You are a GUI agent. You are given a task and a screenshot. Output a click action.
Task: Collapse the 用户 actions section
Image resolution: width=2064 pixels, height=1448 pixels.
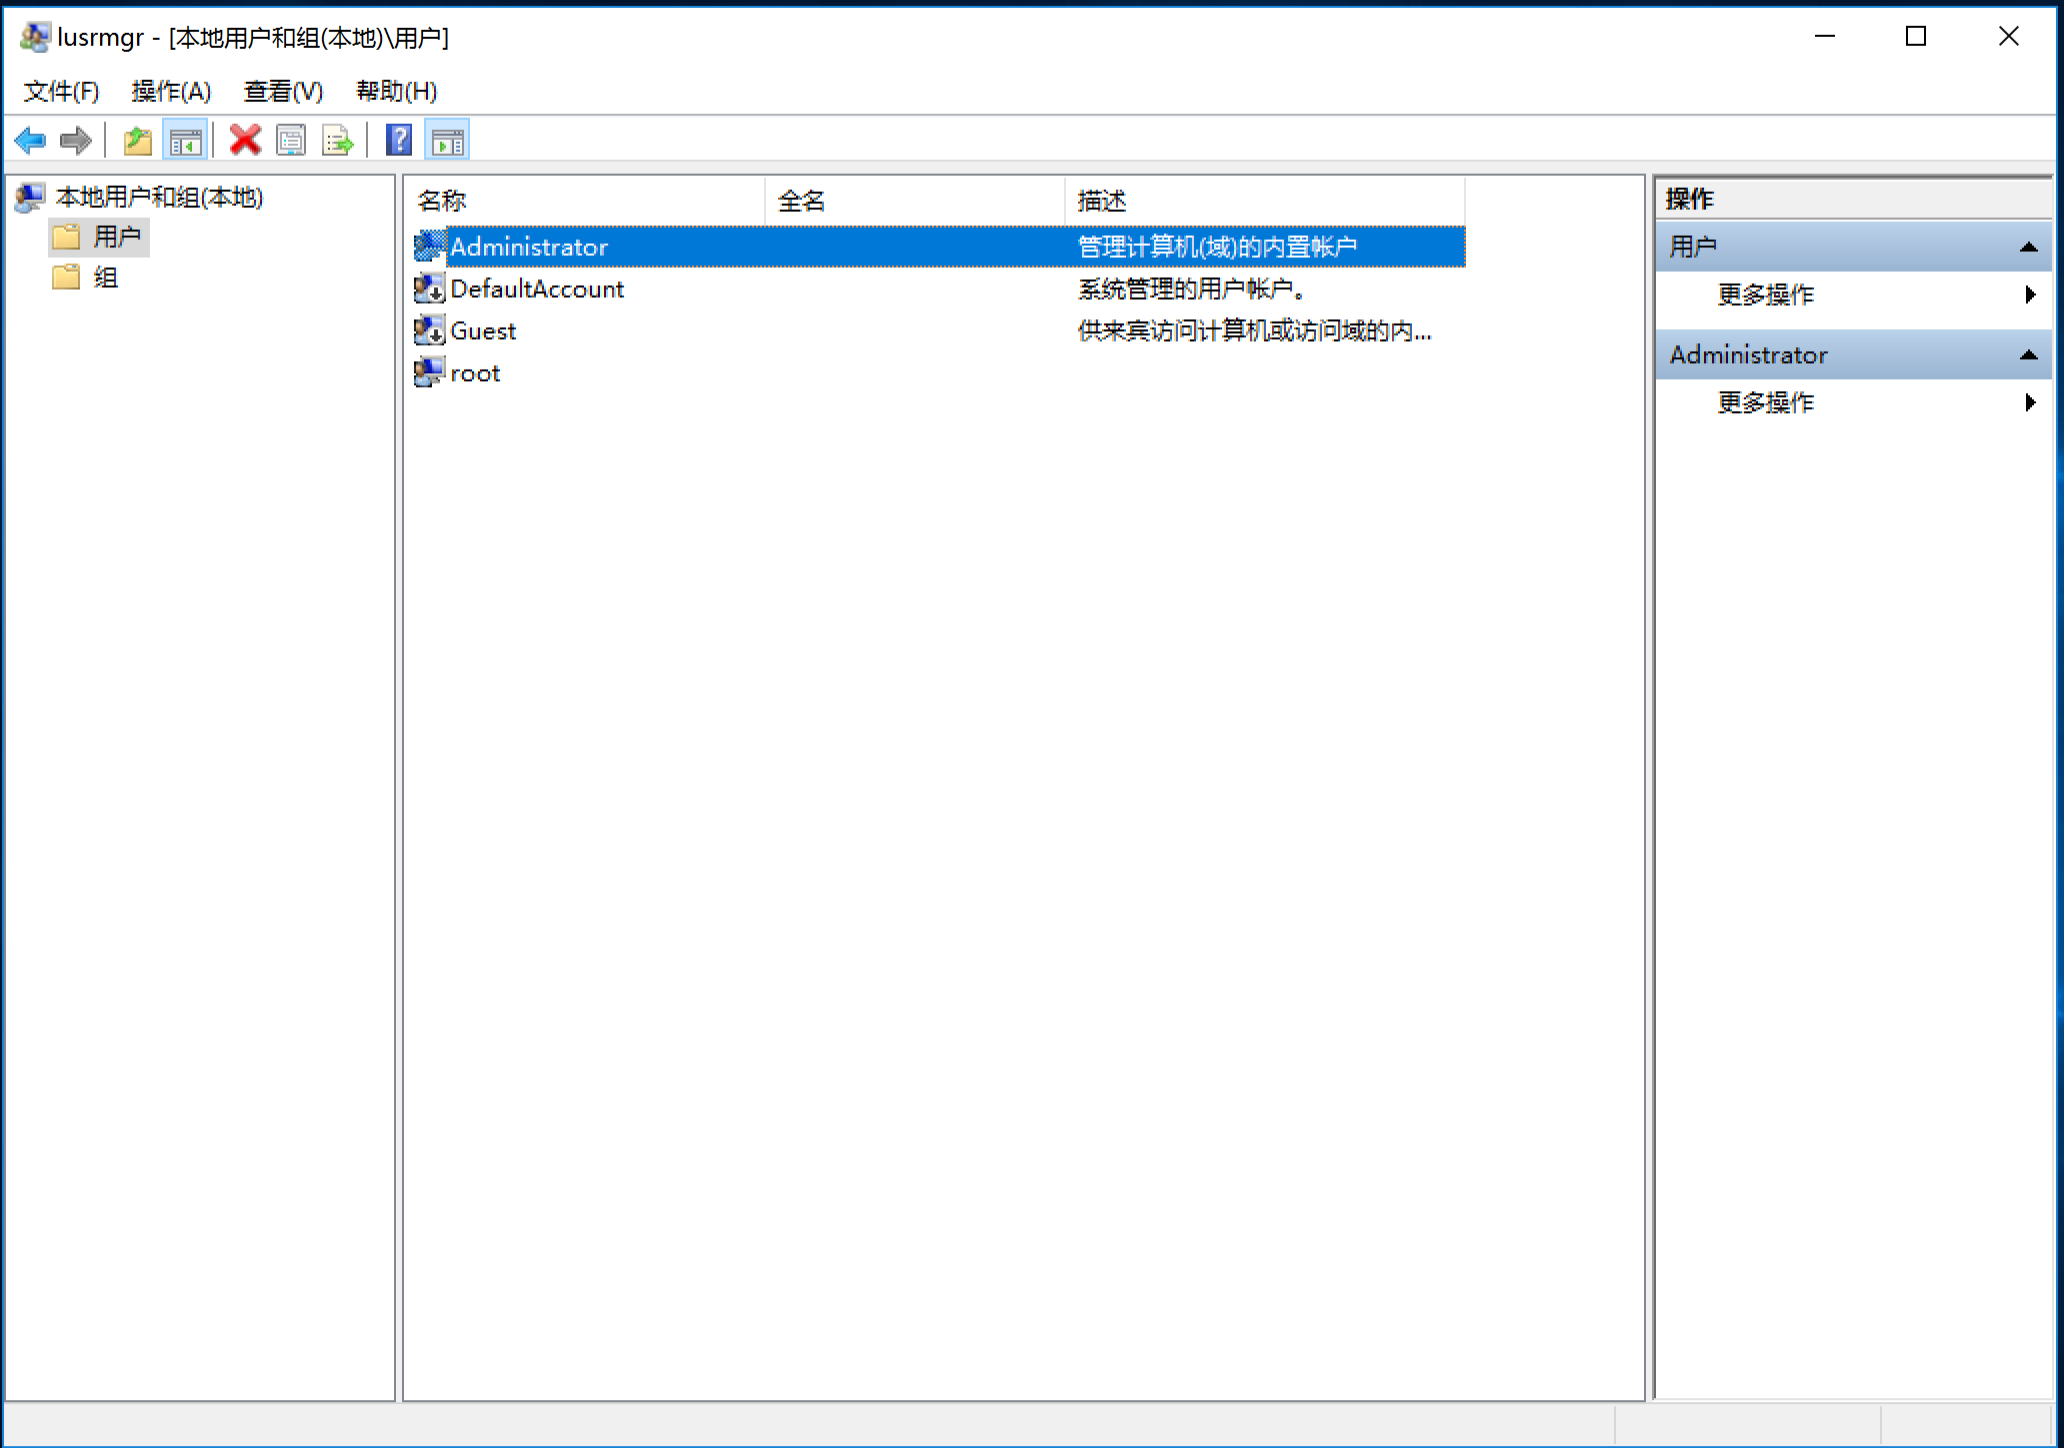coord(2028,247)
